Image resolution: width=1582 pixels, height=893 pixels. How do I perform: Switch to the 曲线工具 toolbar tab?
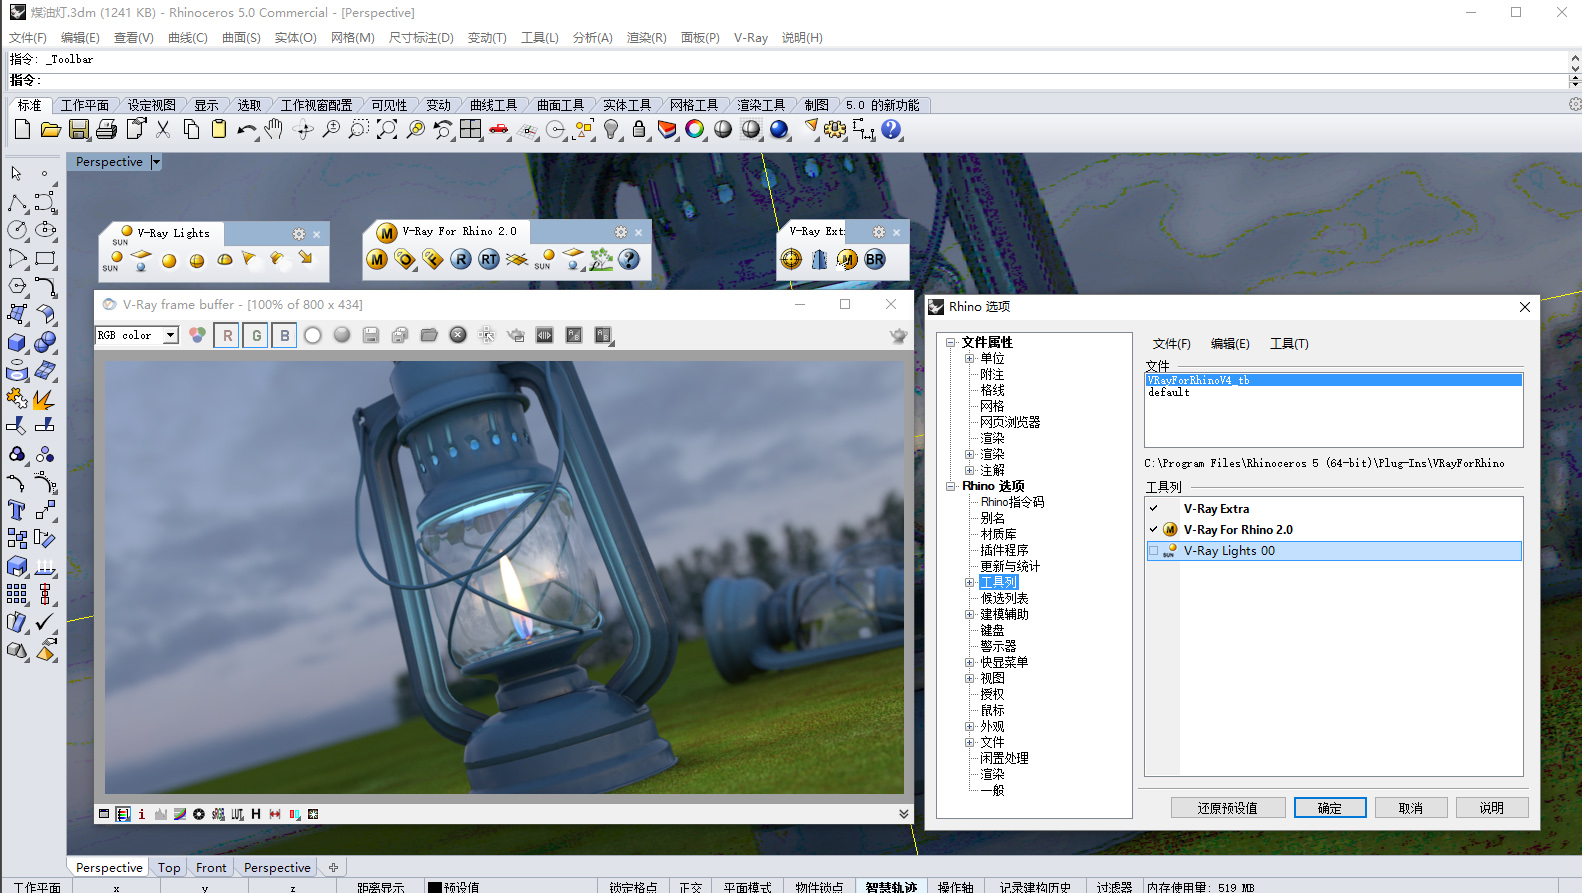[x=493, y=105]
